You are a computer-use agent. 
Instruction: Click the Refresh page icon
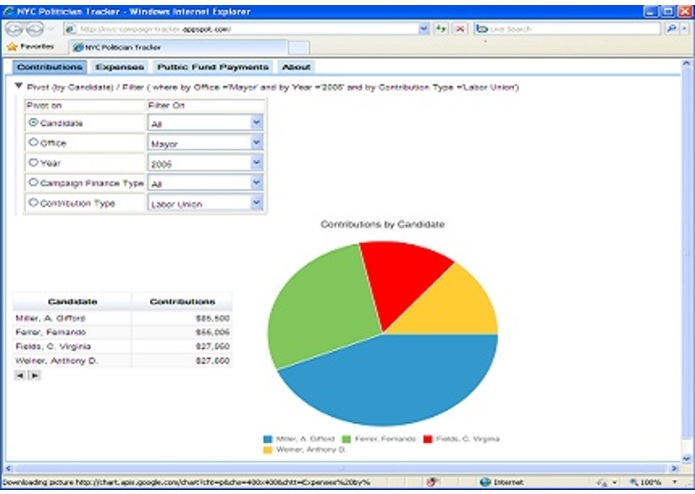pos(441,29)
